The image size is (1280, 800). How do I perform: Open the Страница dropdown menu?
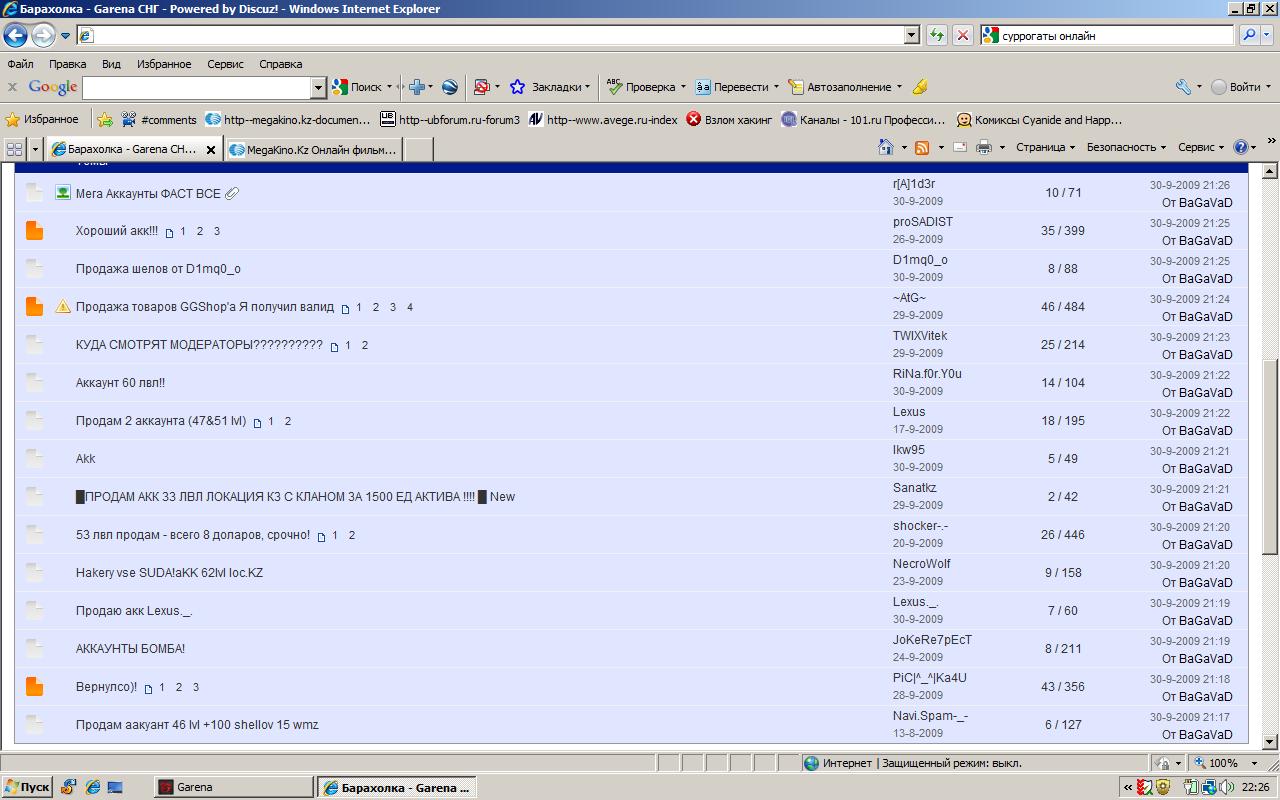click(1045, 147)
